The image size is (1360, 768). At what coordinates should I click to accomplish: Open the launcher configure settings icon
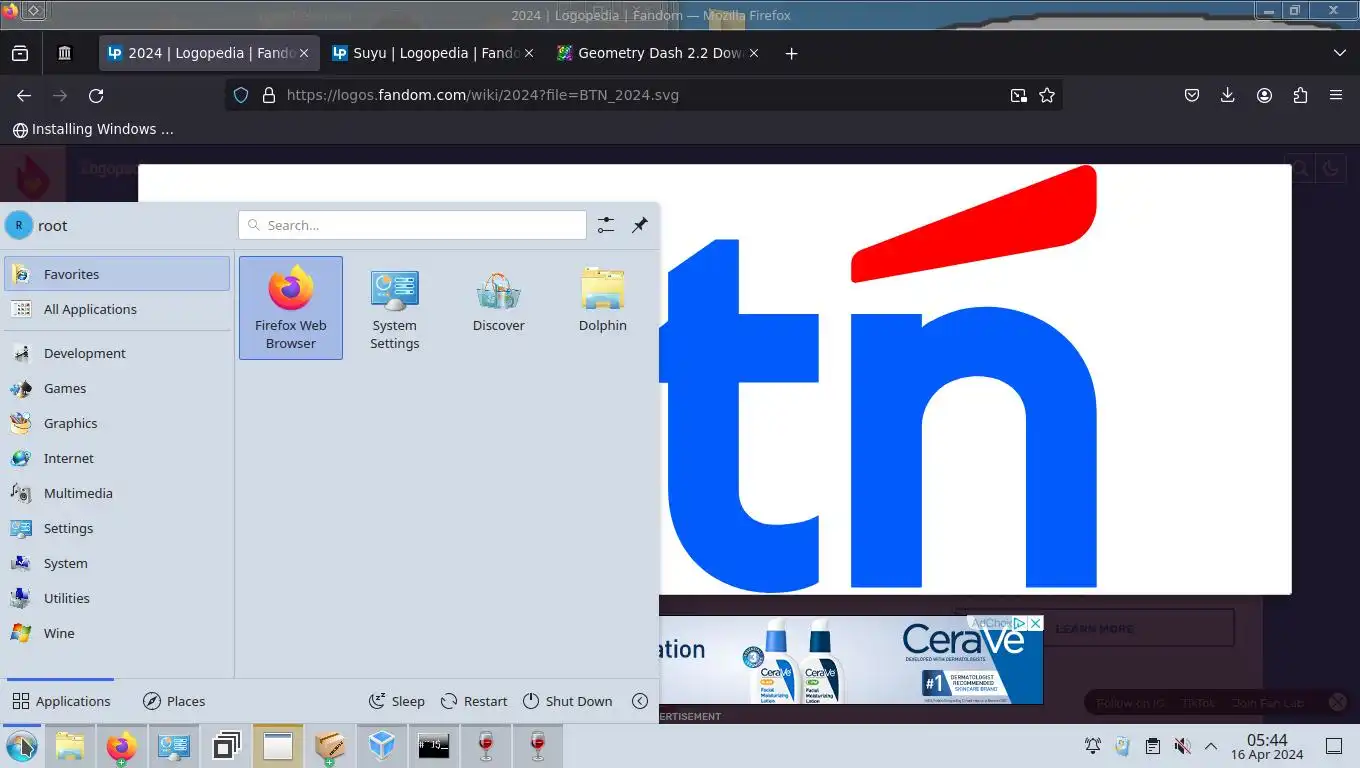(x=606, y=225)
